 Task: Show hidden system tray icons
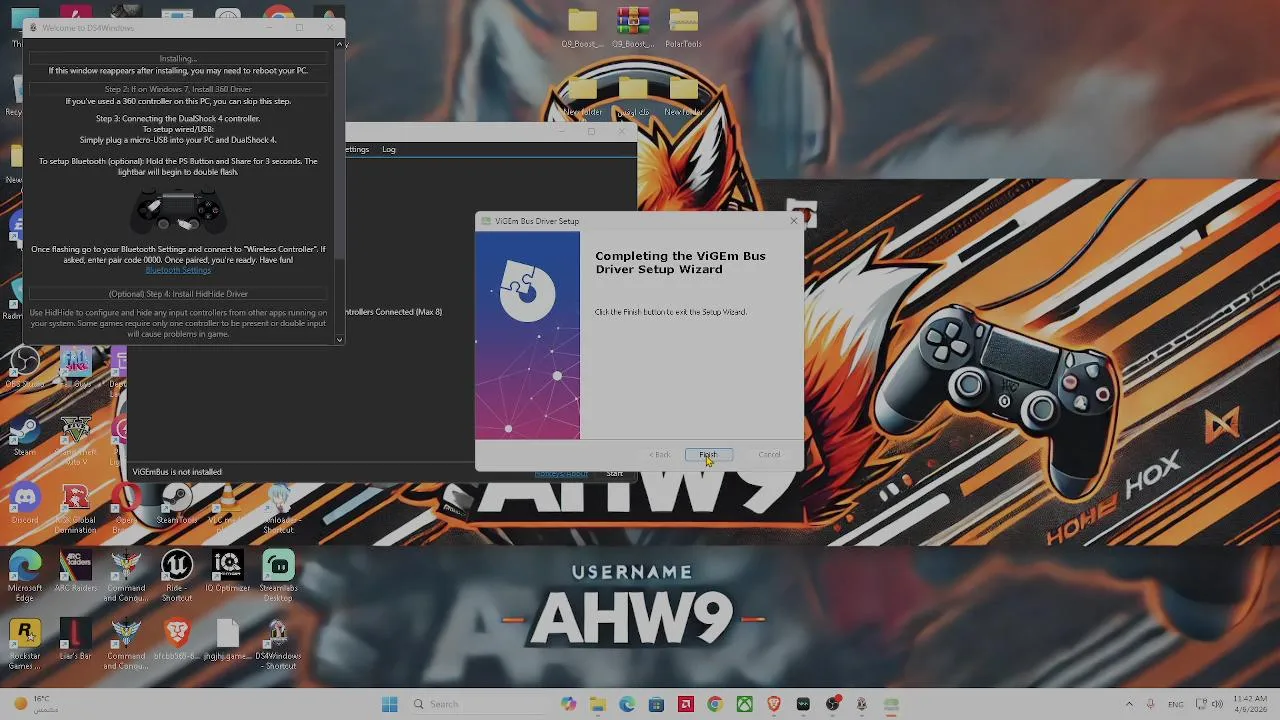coord(1129,704)
